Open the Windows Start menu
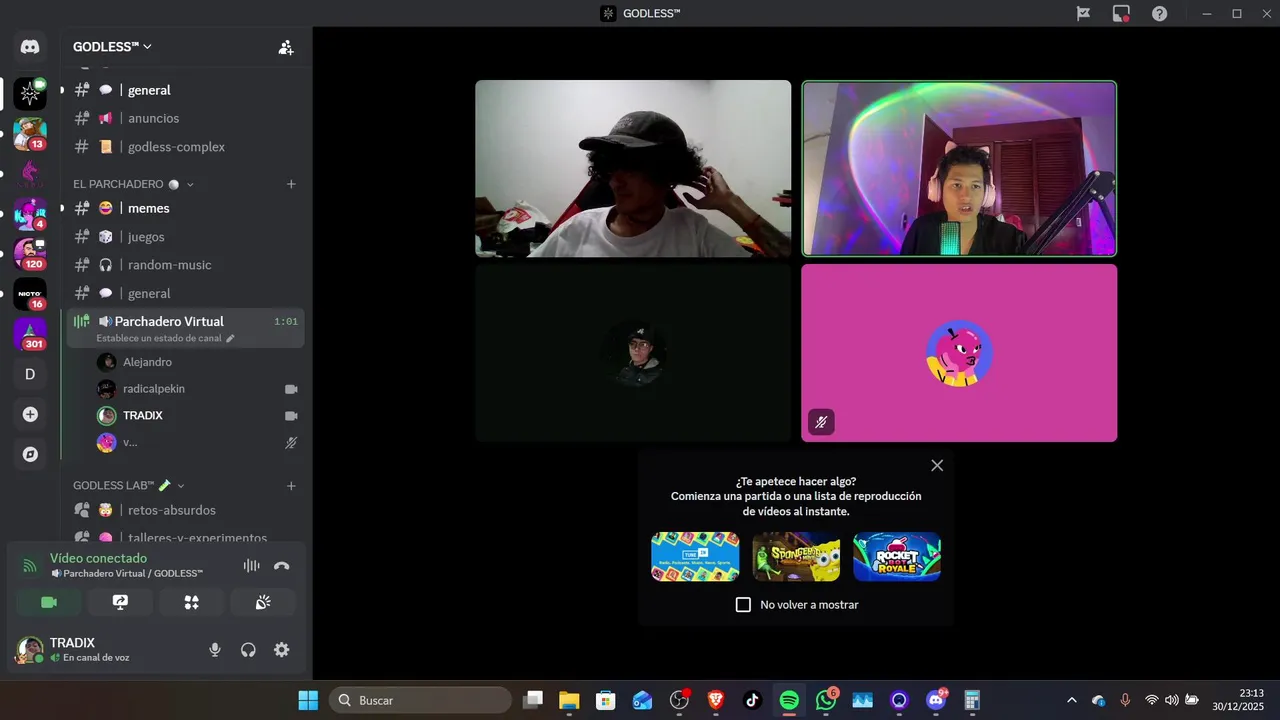This screenshot has width=1280, height=720. click(x=308, y=700)
